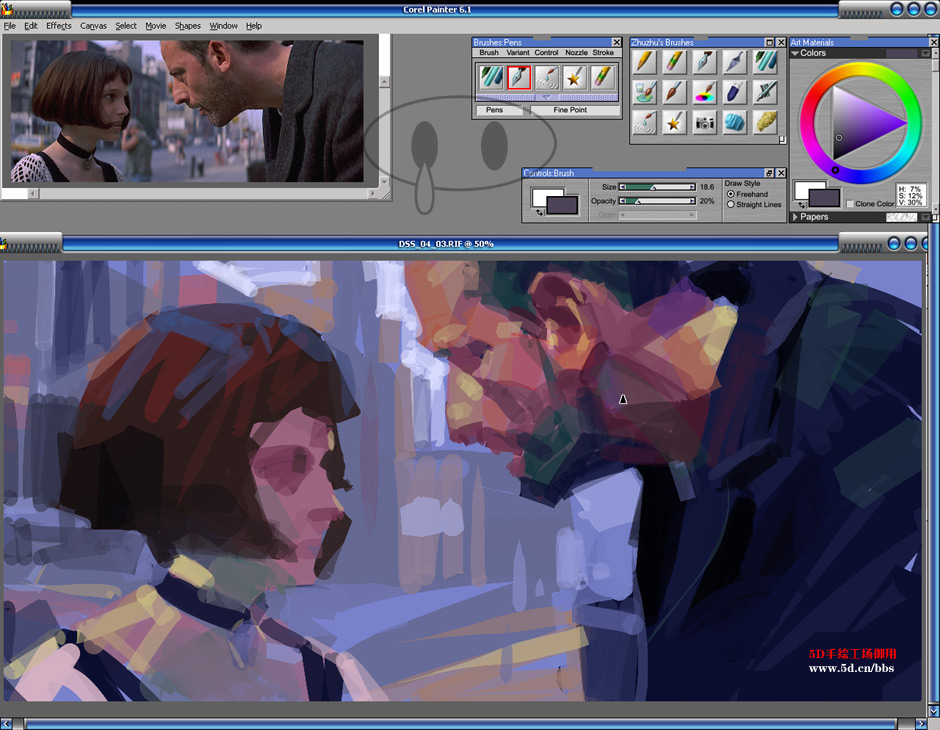Open the File menu

[10, 26]
